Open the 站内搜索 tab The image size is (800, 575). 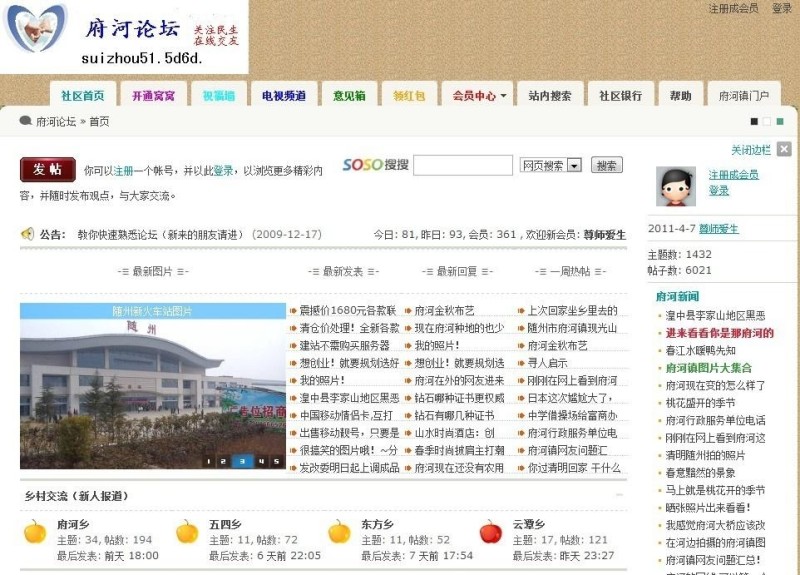549,95
